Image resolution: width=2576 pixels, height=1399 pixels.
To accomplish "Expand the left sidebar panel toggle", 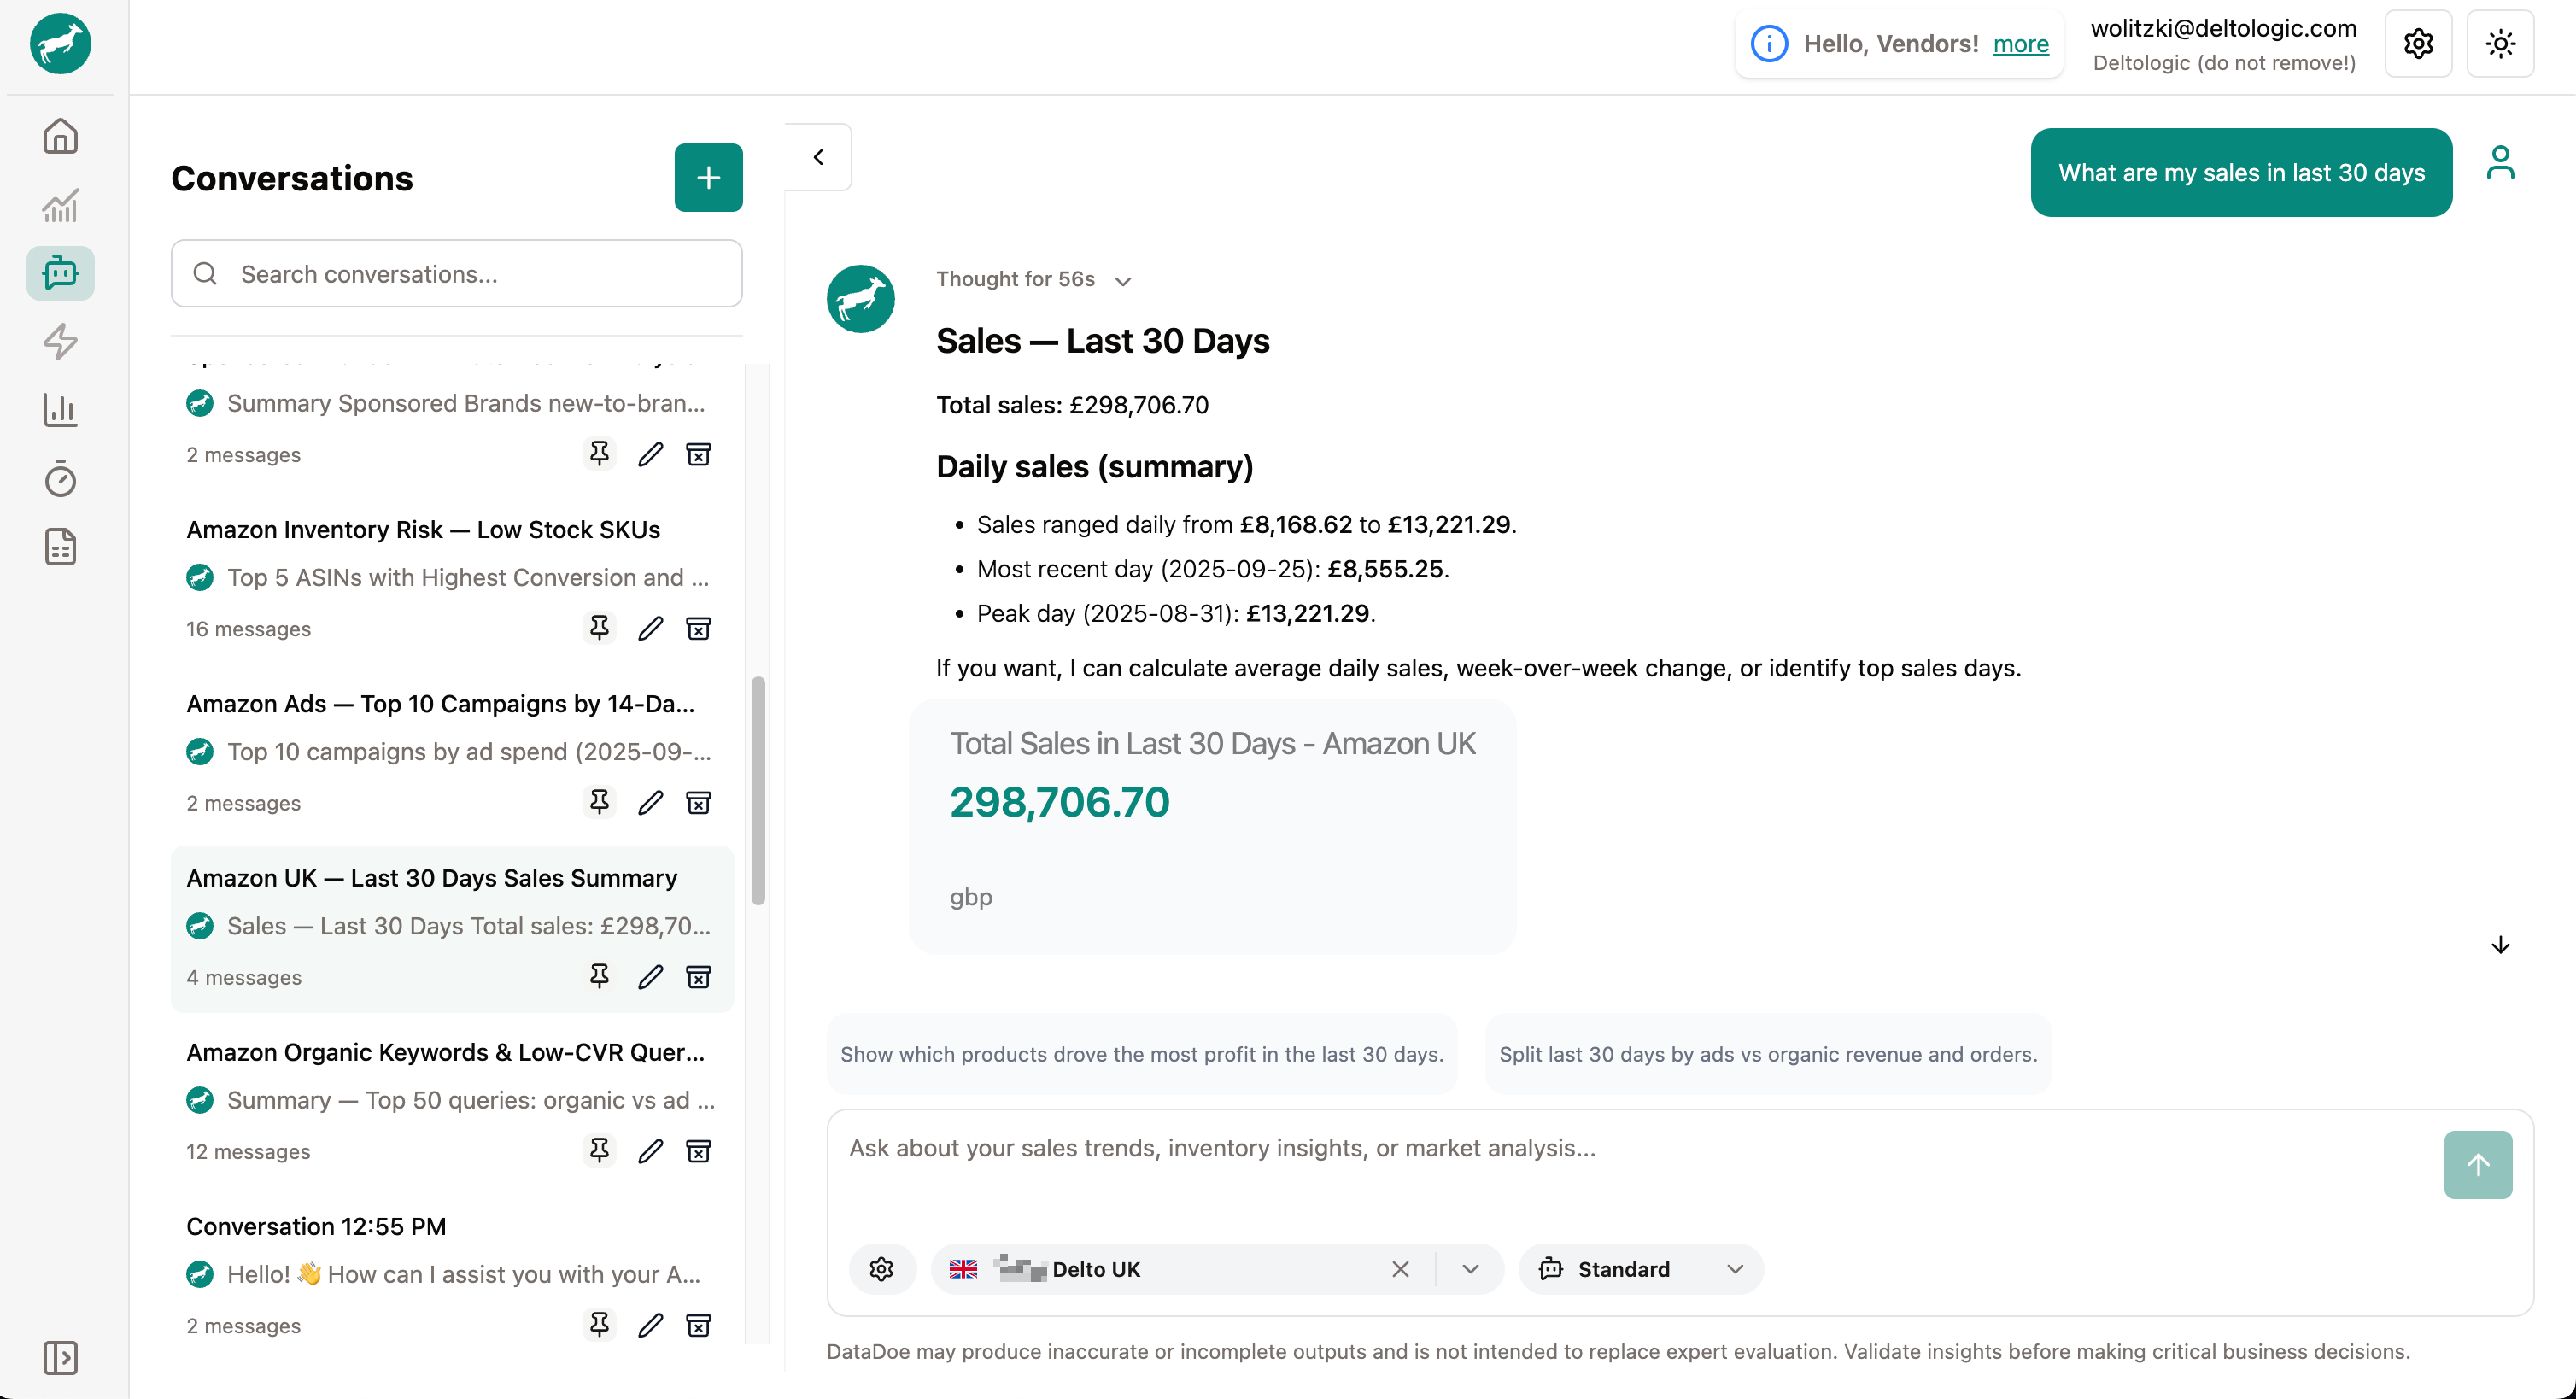I will pos(60,1357).
